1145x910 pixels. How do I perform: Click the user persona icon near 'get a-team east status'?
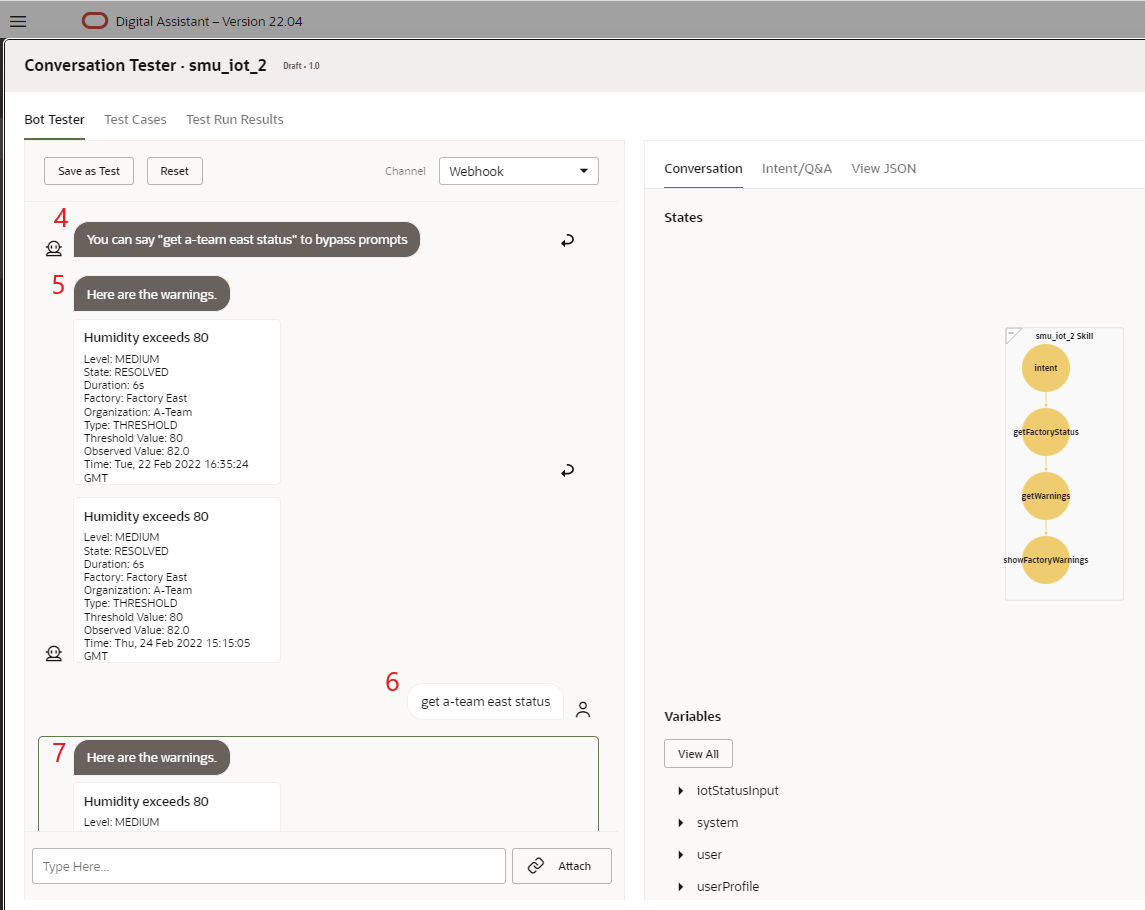[583, 708]
